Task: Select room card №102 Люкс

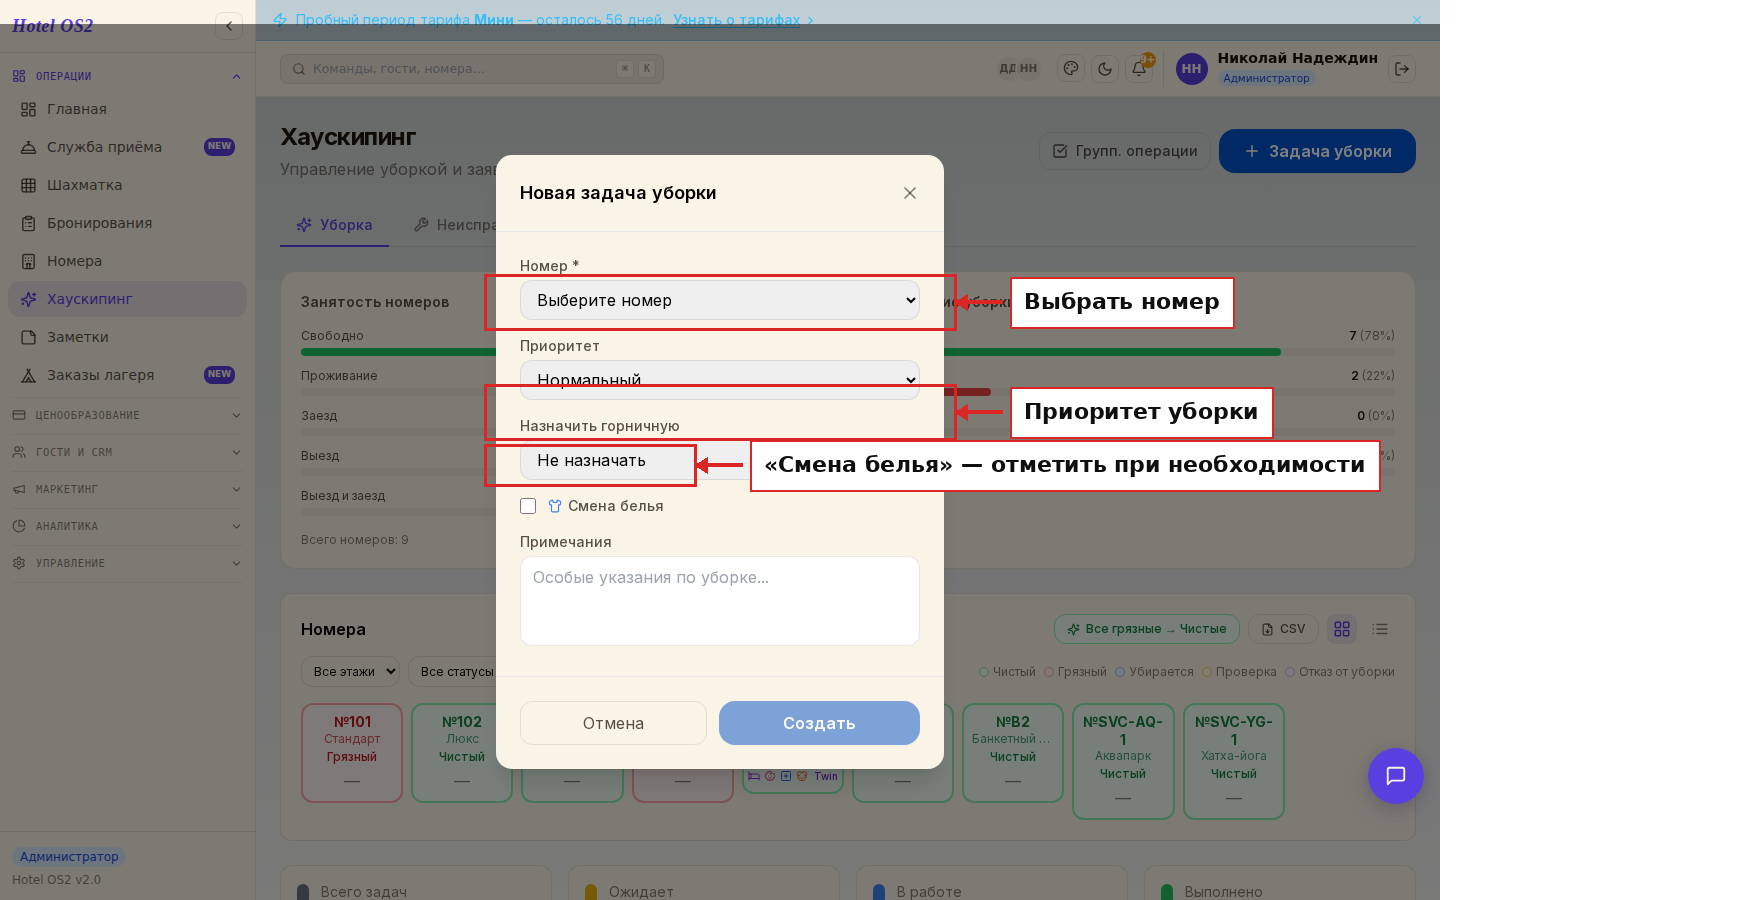Action: pos(462,753)
